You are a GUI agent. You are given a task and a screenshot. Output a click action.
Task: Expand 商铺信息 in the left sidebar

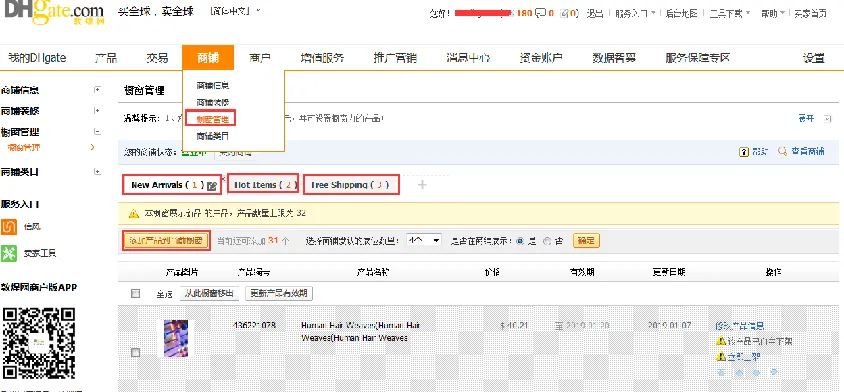click(x=97, y=89)
